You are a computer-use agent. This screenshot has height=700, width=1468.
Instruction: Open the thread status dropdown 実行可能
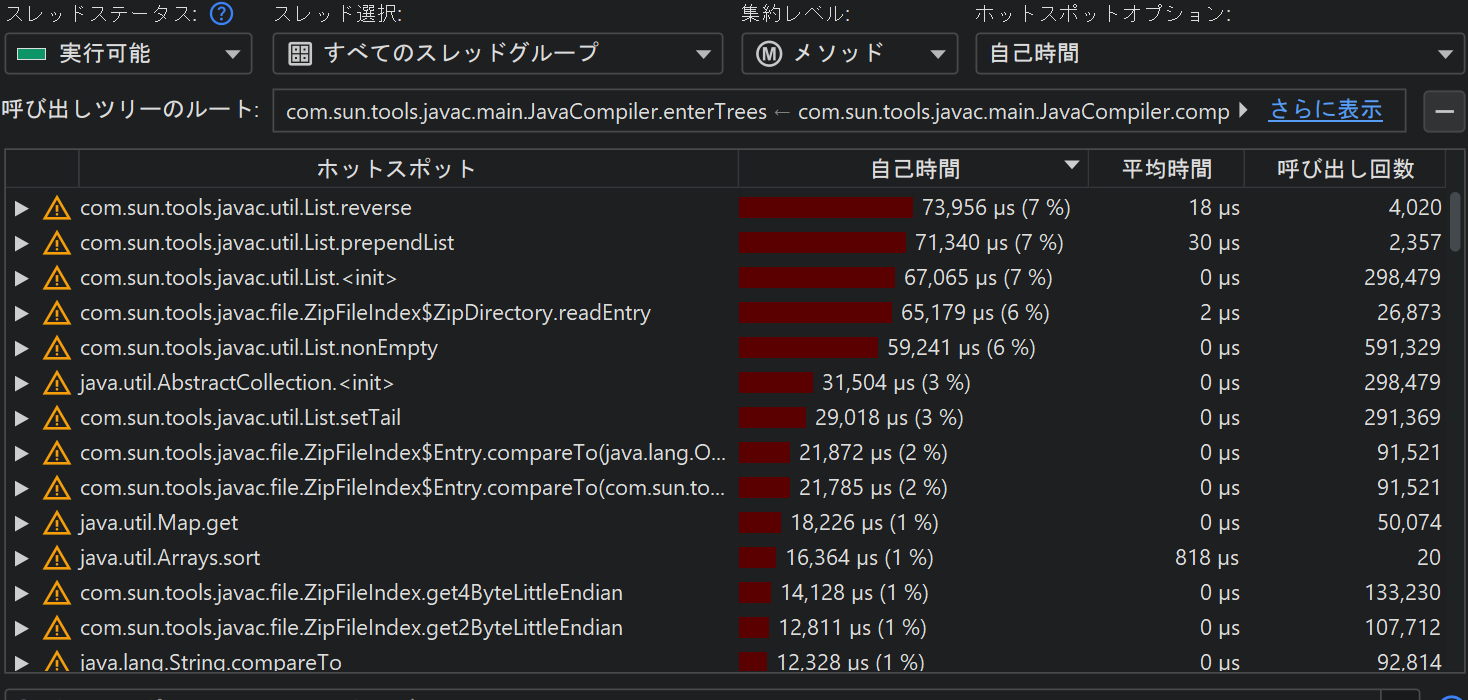(128, 54)
